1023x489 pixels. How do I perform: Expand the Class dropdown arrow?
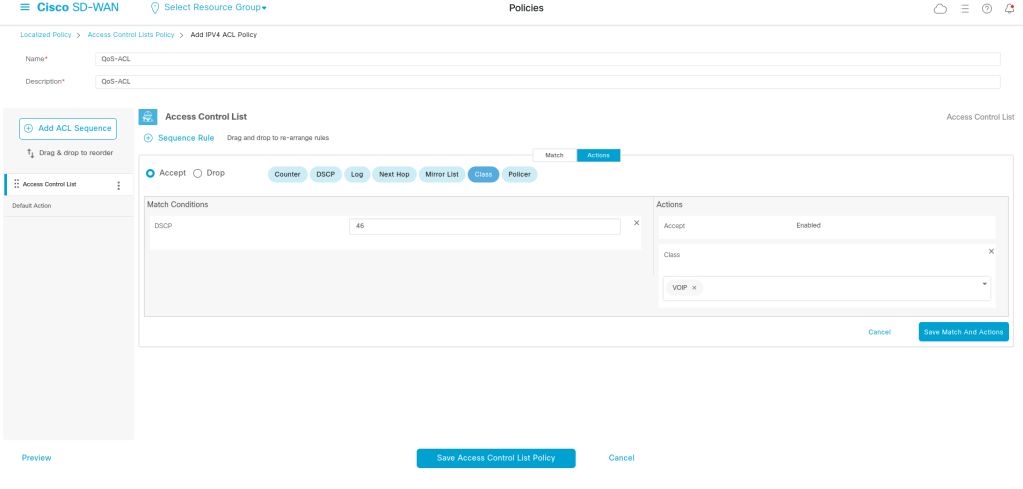click(984, 285)
